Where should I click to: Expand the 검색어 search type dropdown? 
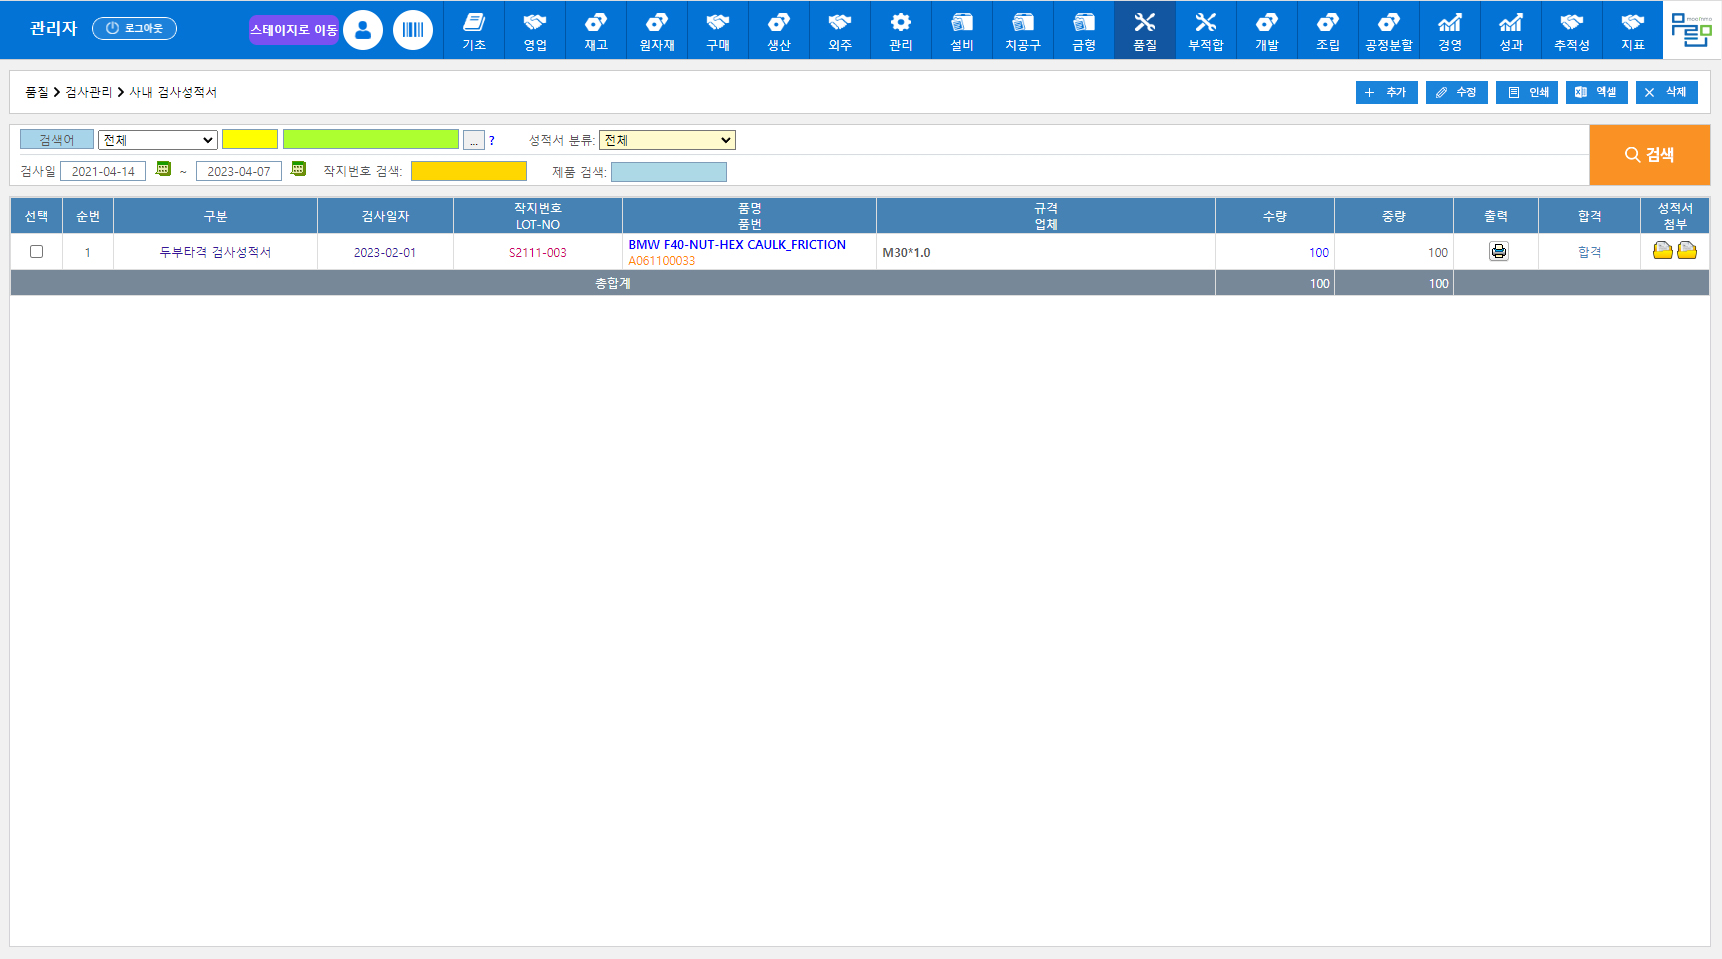(x=158, y=140)
